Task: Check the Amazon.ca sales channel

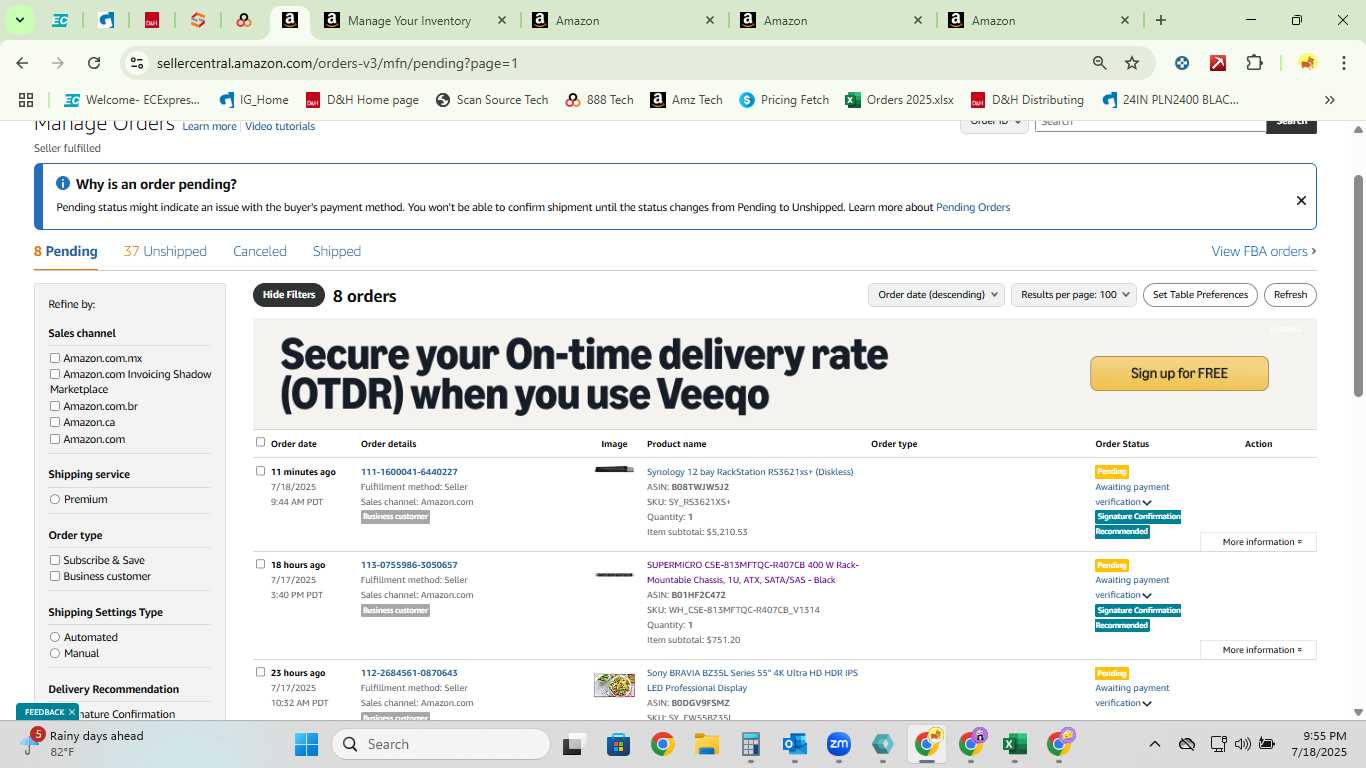Action: click(x=55, y=422)
